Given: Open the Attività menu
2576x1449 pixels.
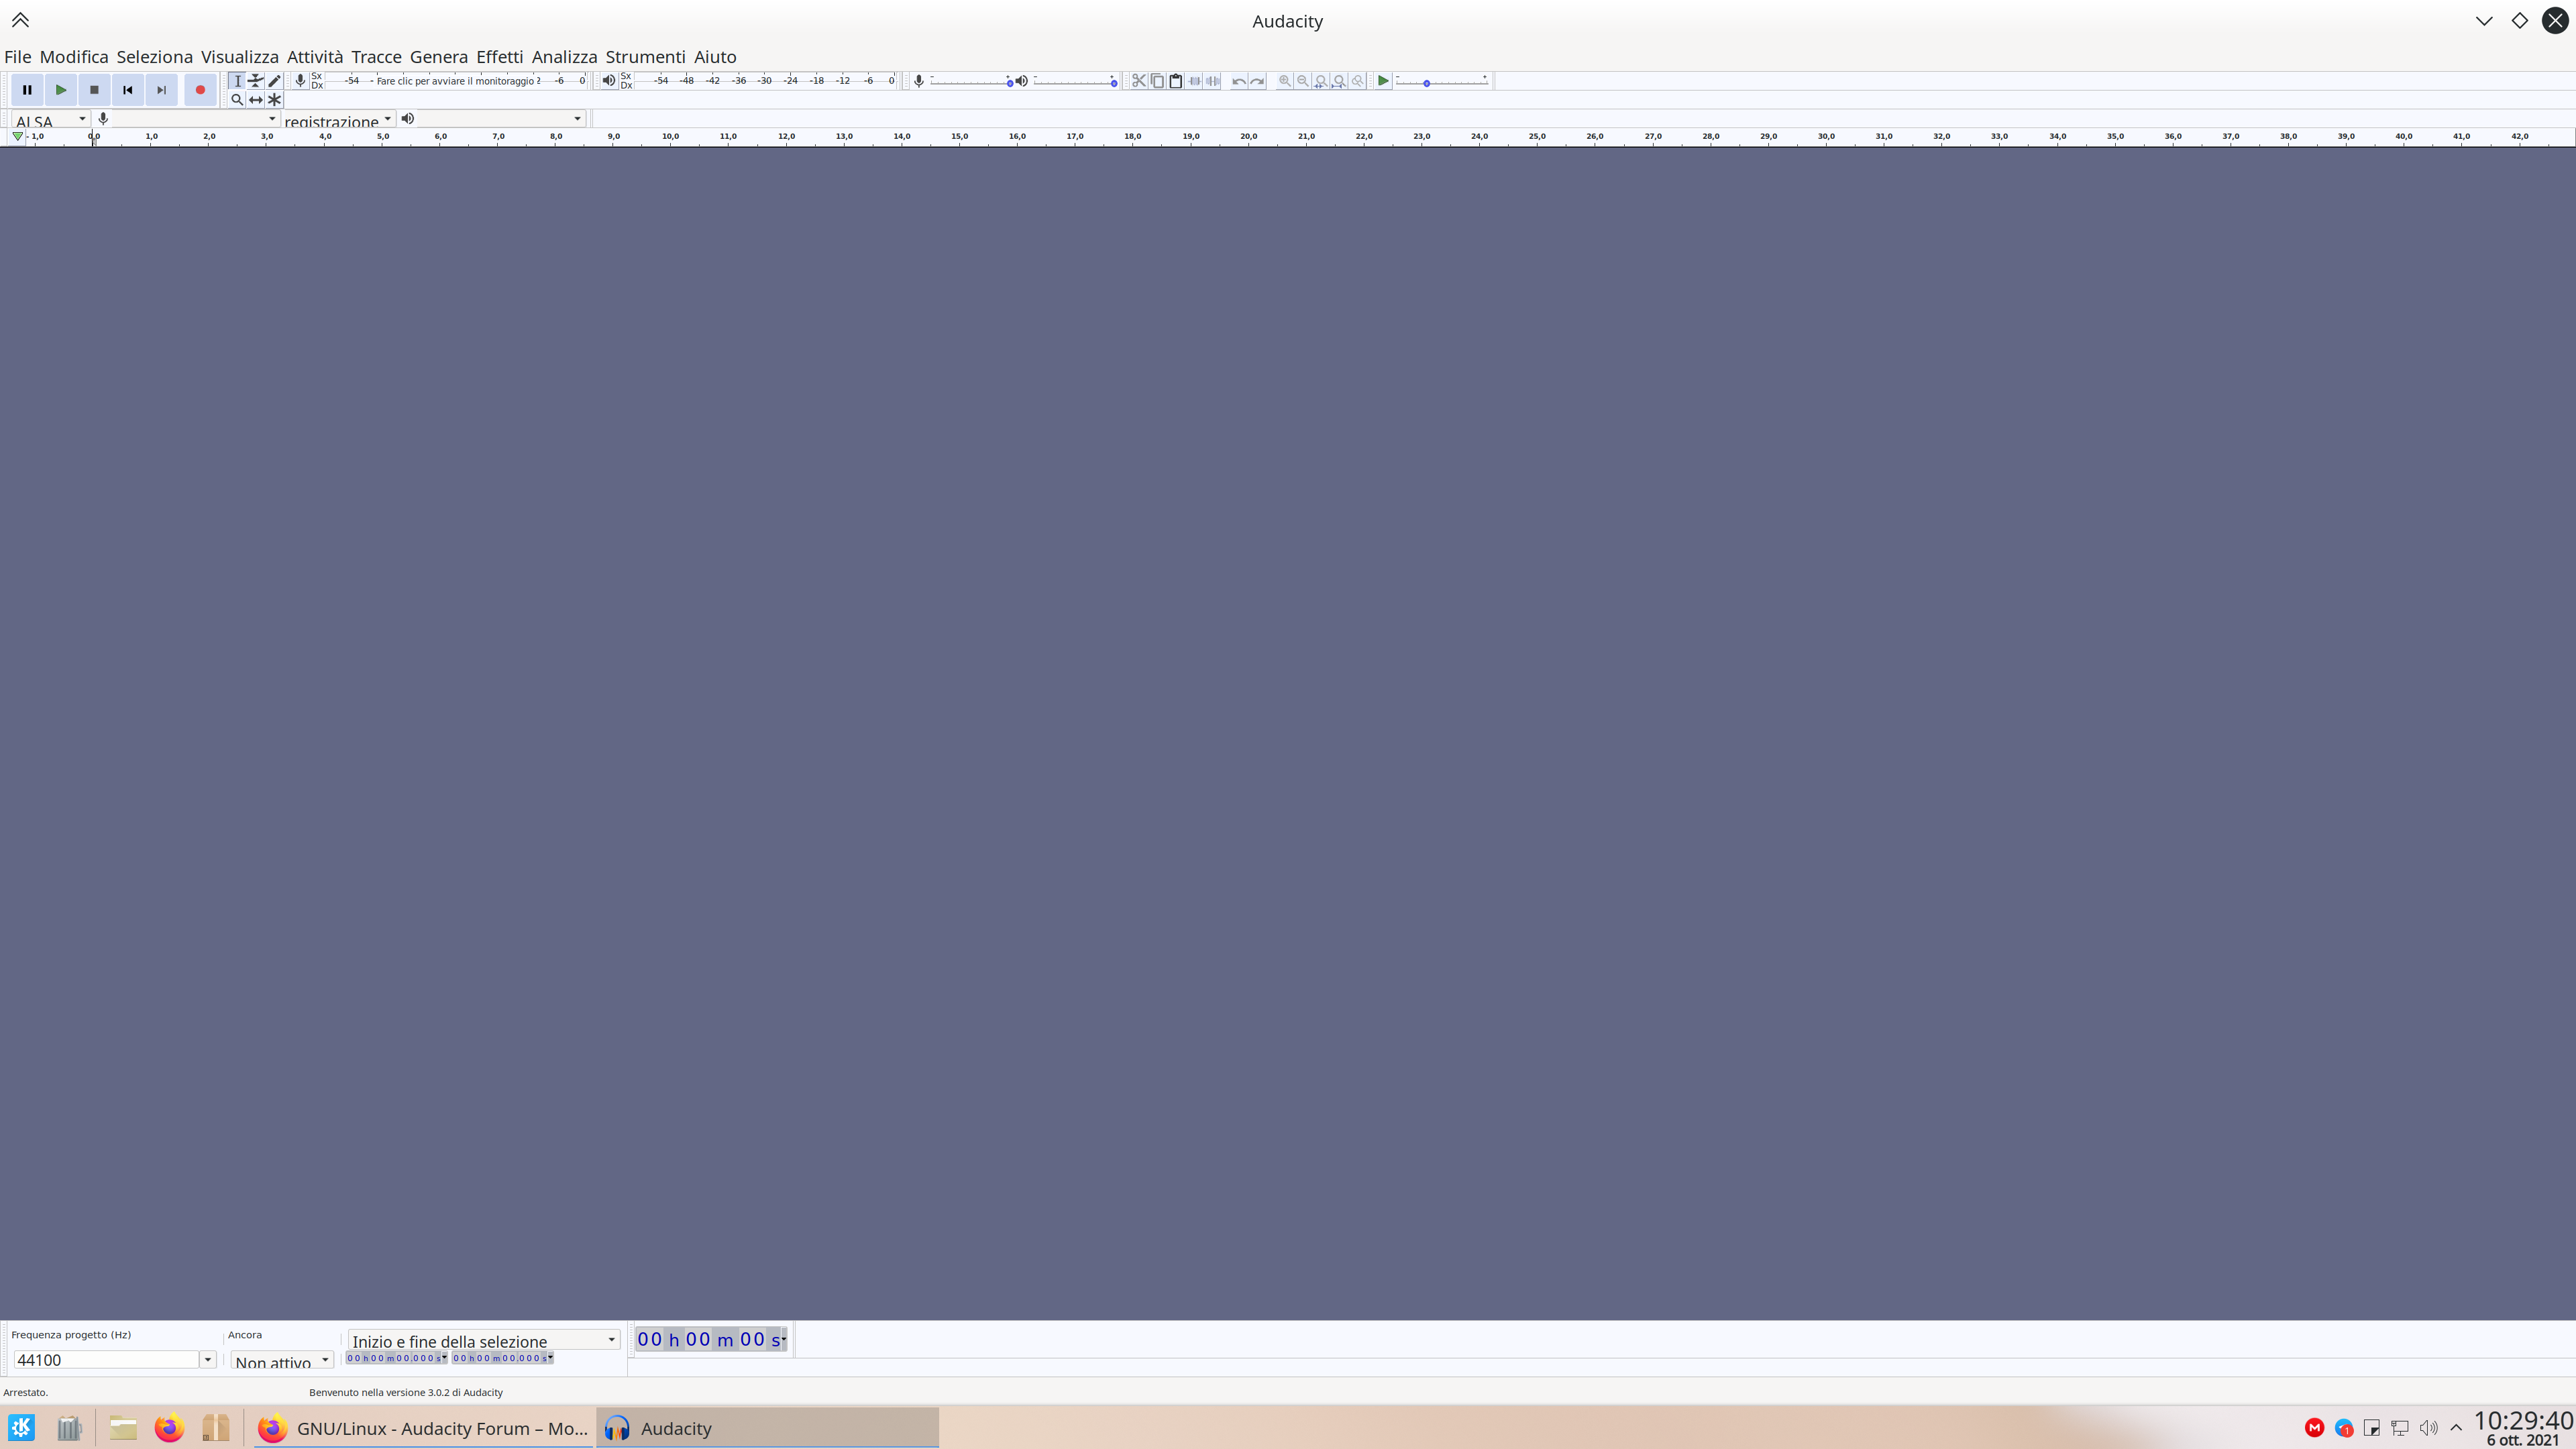Looking at the screenshot, I should [315, 57].
